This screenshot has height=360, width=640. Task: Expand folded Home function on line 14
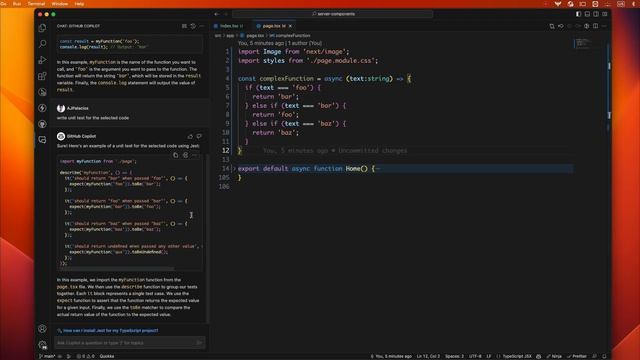click(x=234, y=169)
